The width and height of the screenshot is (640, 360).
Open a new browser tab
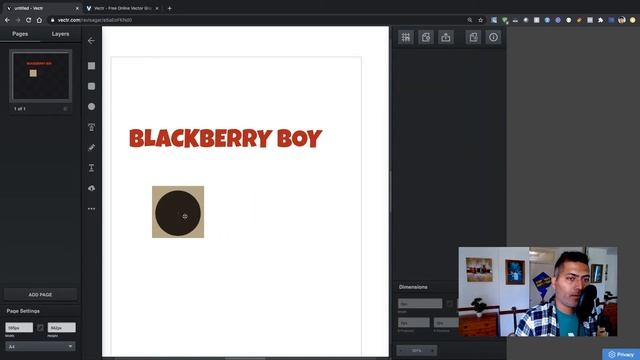(169, 8)
